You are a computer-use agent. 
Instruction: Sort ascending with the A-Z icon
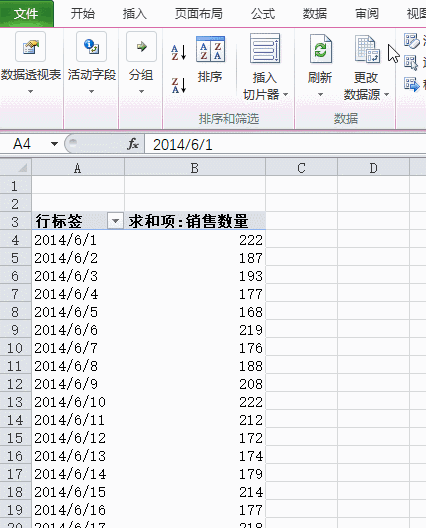coord(179,53)
